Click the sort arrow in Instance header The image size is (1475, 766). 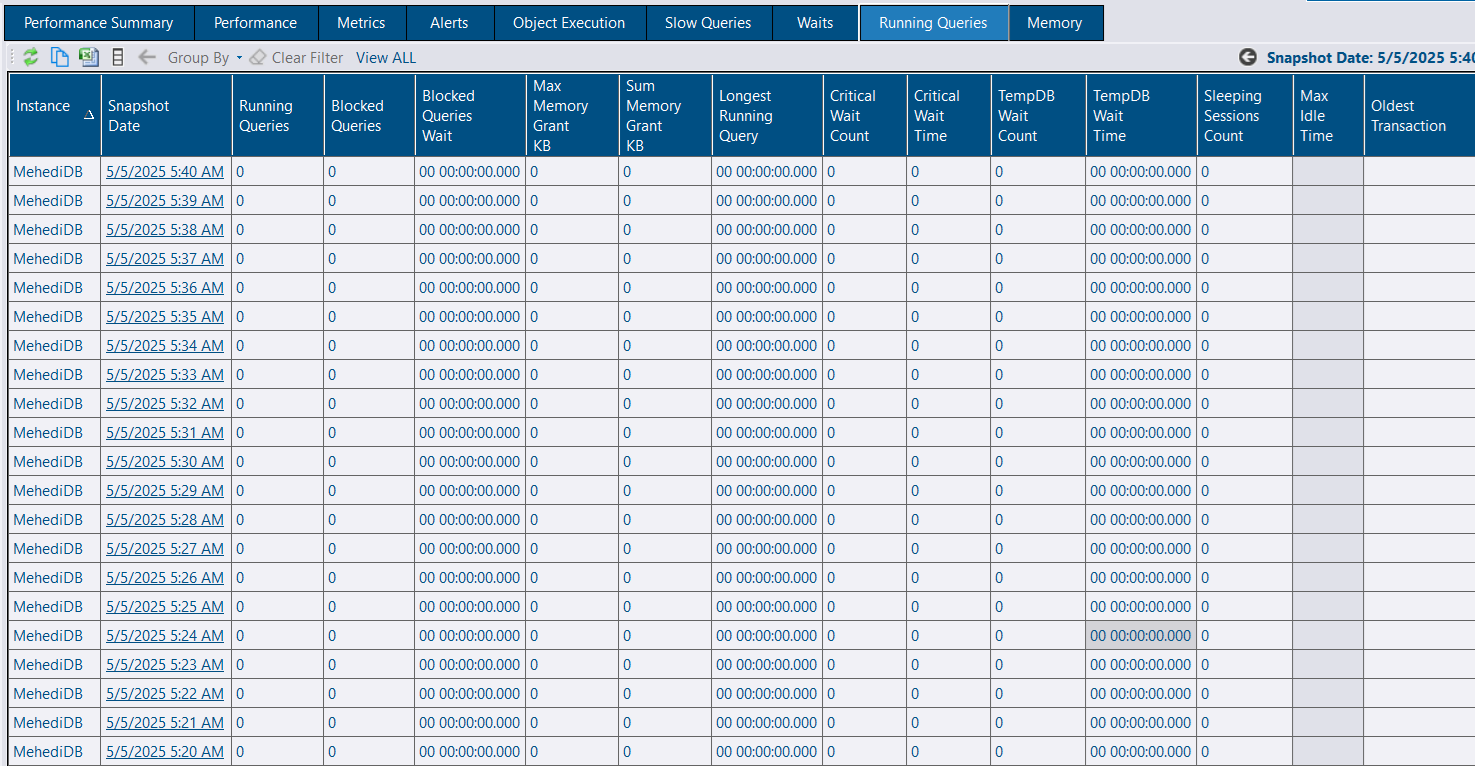coord(88,115)
